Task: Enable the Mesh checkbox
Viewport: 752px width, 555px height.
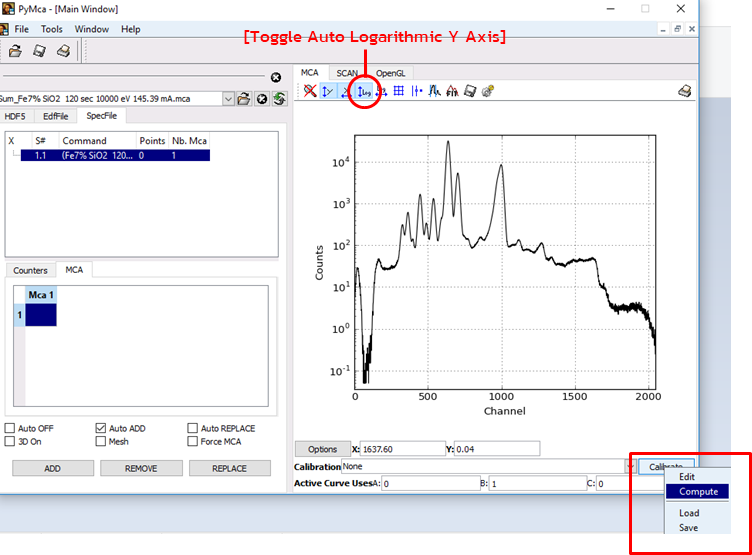Action: 101,441
